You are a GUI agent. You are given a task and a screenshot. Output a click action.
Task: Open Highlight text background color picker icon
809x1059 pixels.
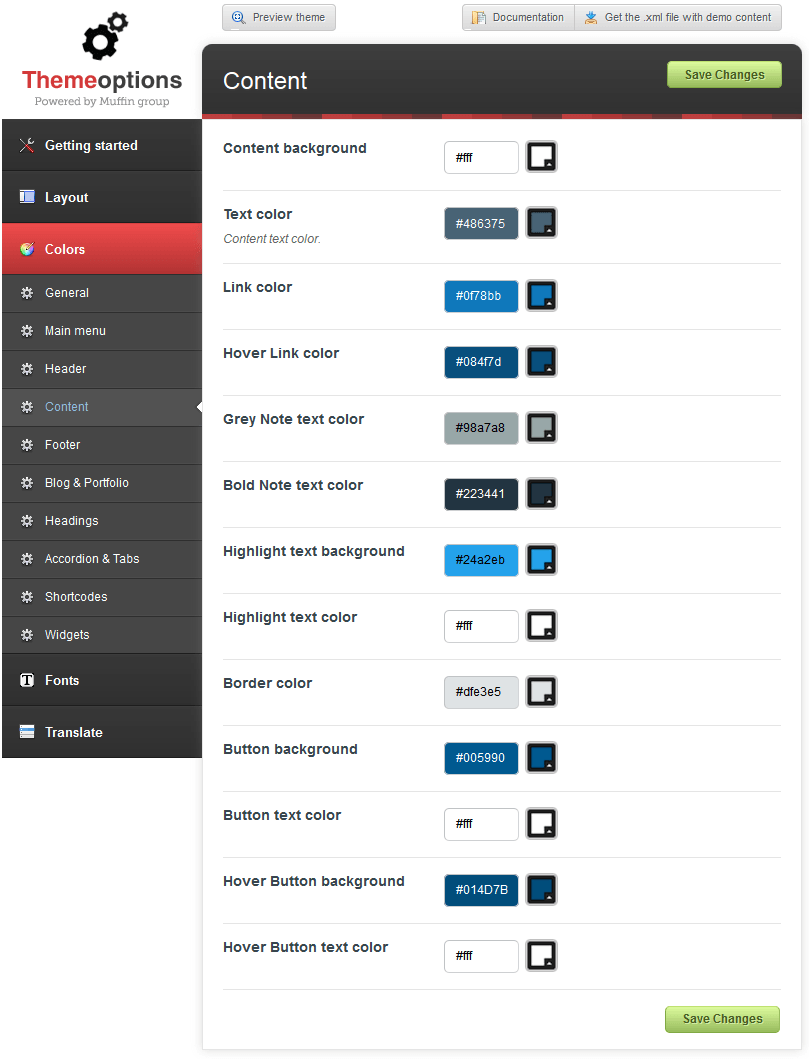[542, 560]
